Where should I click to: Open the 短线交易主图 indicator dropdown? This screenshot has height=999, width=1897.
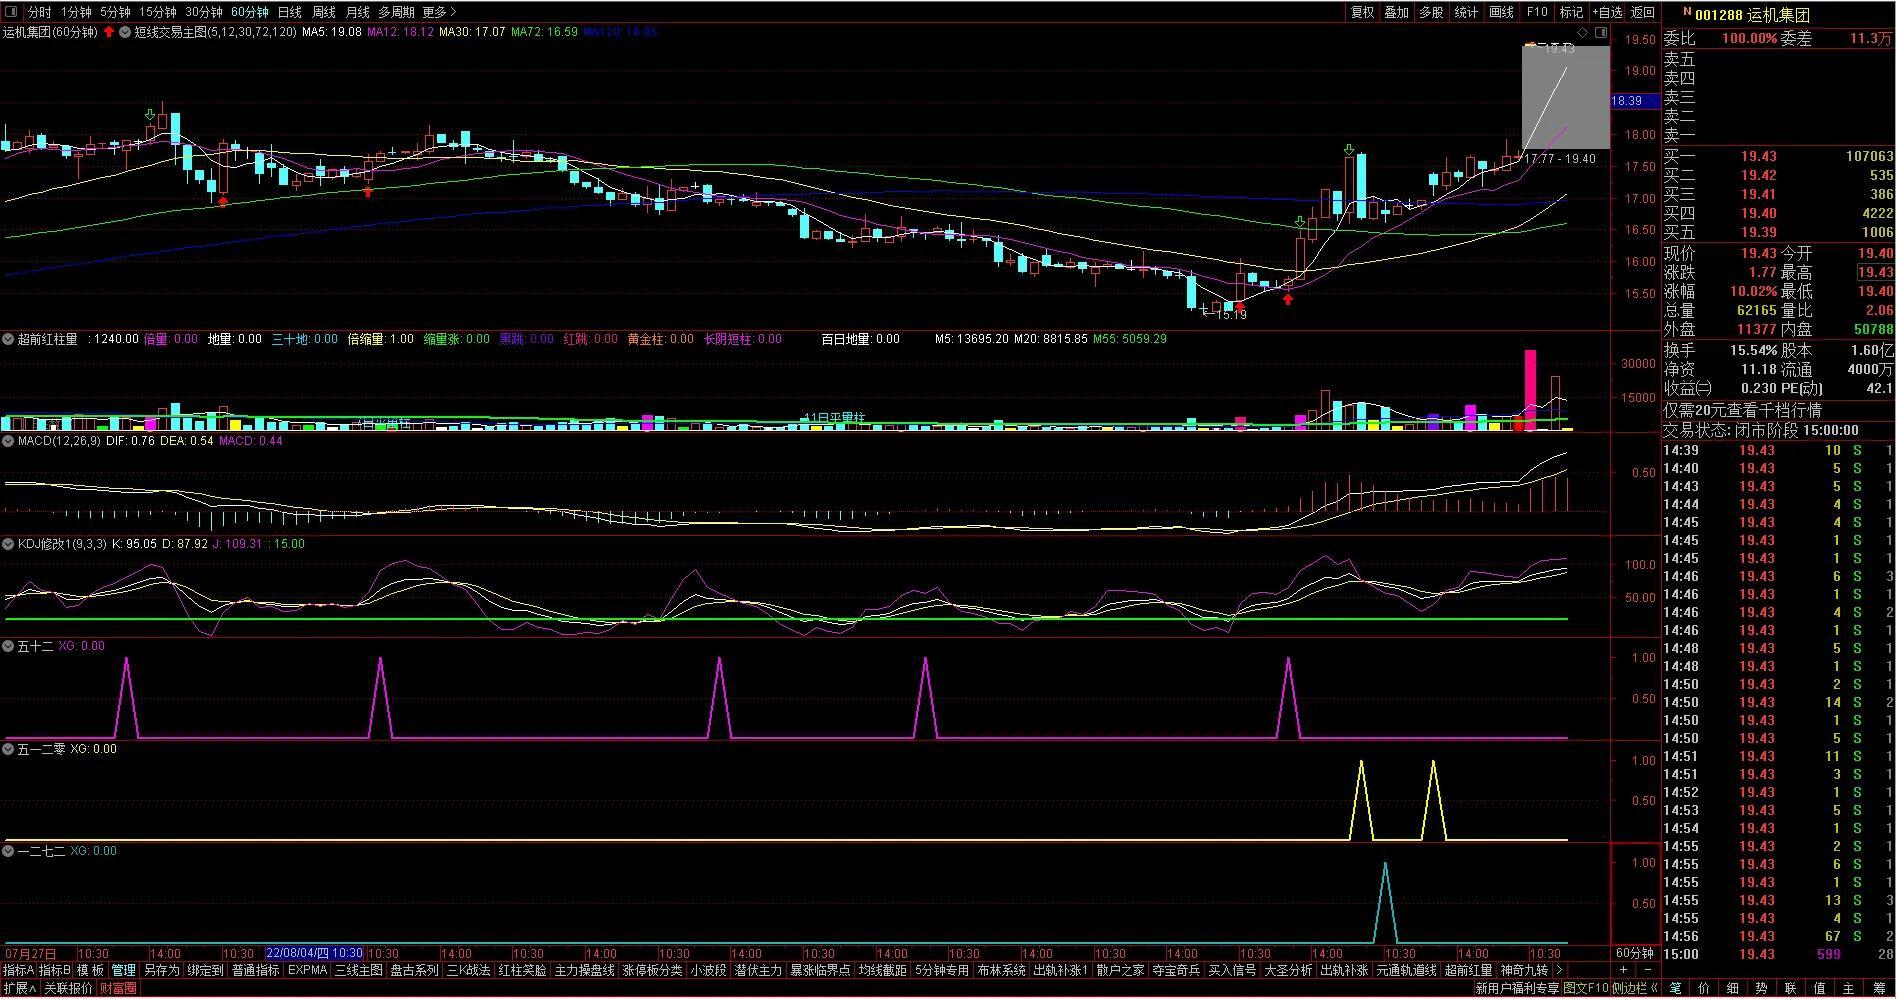pyautogui.click(x=126, y=32)
